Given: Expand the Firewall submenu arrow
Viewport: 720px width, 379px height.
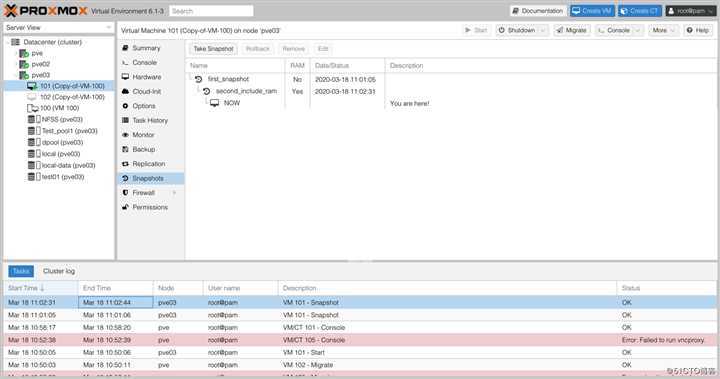Looking at the screenshot, I should coord(174,193).
